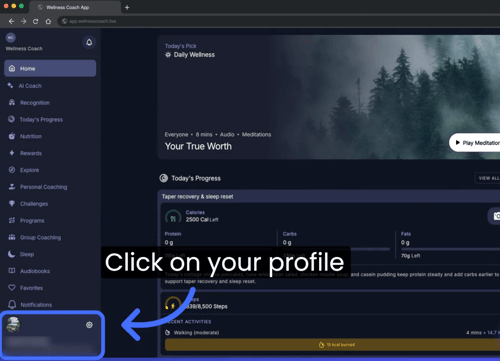Viewport: 500px width, 361px height.
Task: Click the calories gauge icon
Action: click(173, 217)
